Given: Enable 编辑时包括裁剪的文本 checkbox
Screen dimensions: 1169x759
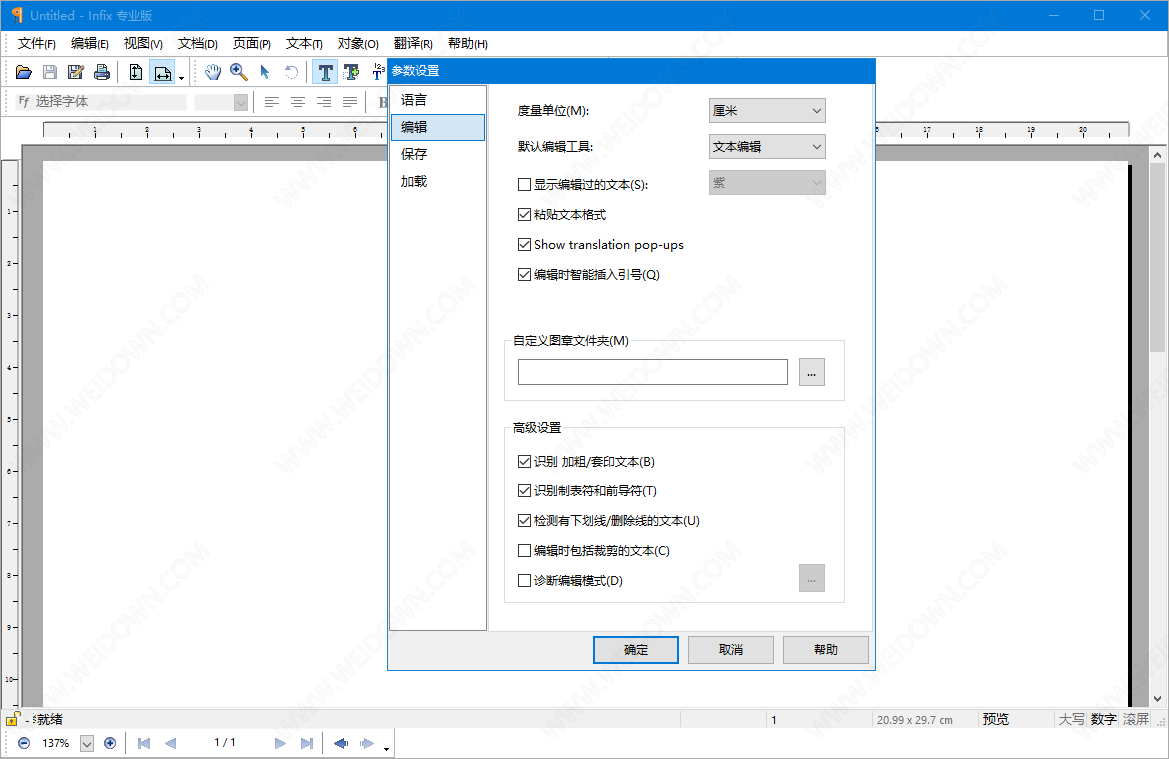Looking at the screenshot, I should tap(524, 550).
